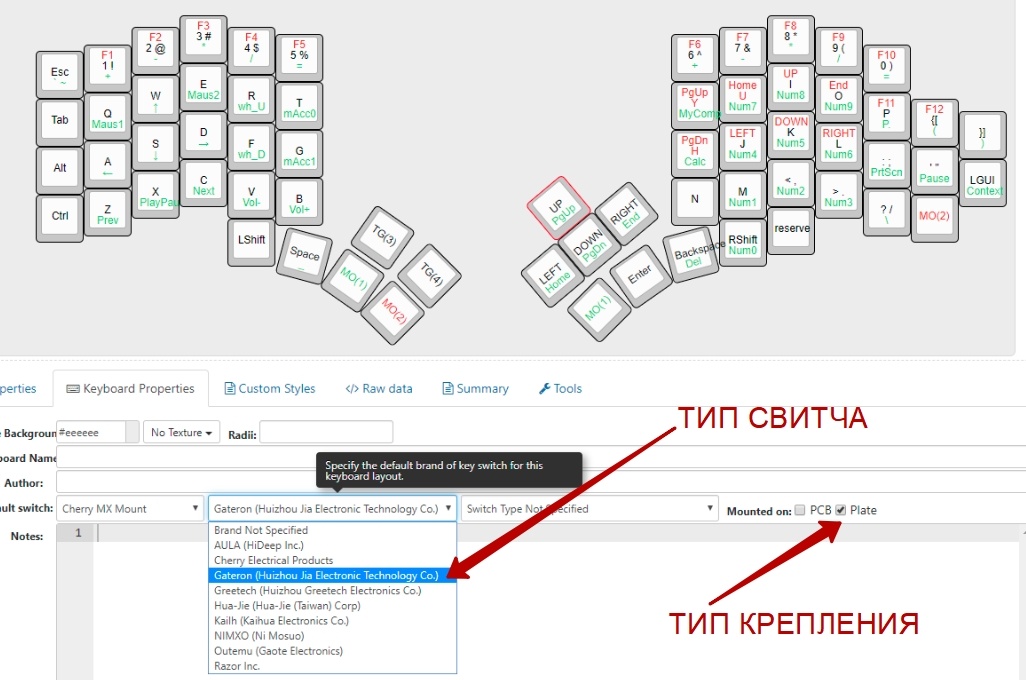Select the RShift Num0 key
Image resolution: width=1026 pixels, height=680 pixels.
click(743, 242)
